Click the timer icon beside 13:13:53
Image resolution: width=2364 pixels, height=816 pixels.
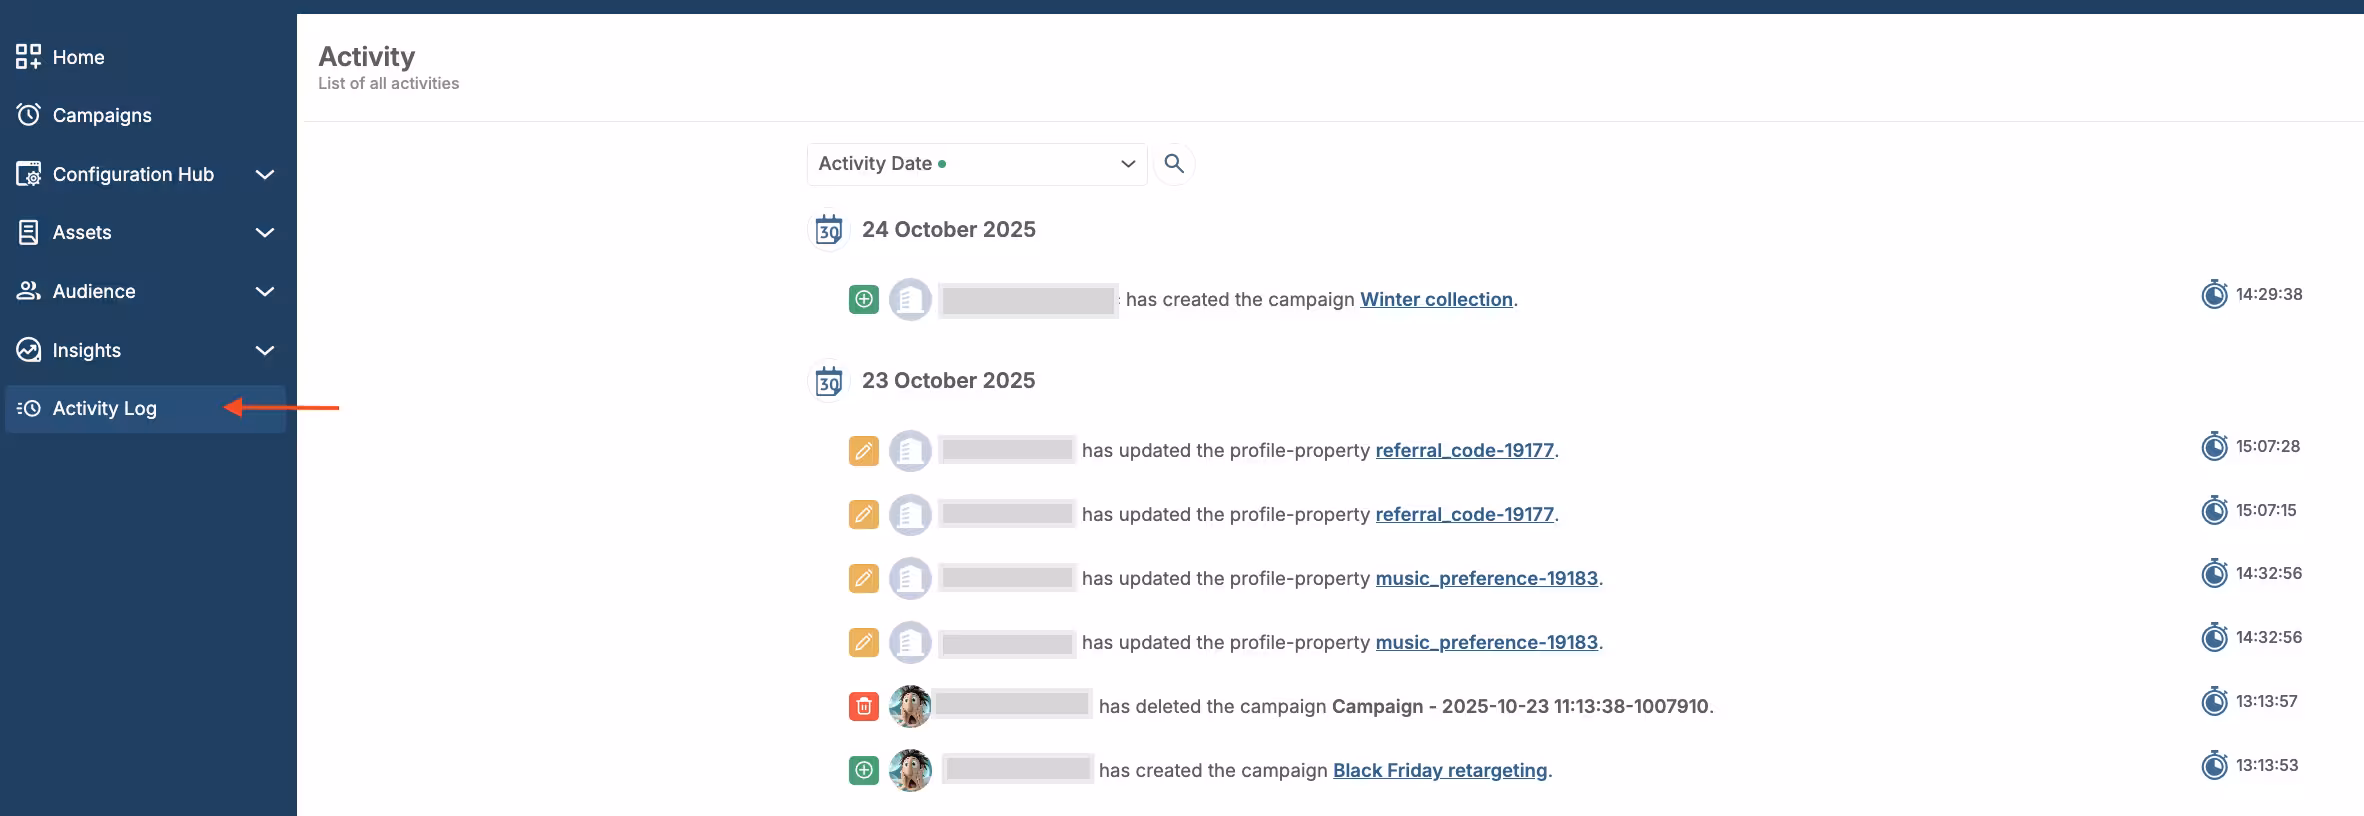2214,765
